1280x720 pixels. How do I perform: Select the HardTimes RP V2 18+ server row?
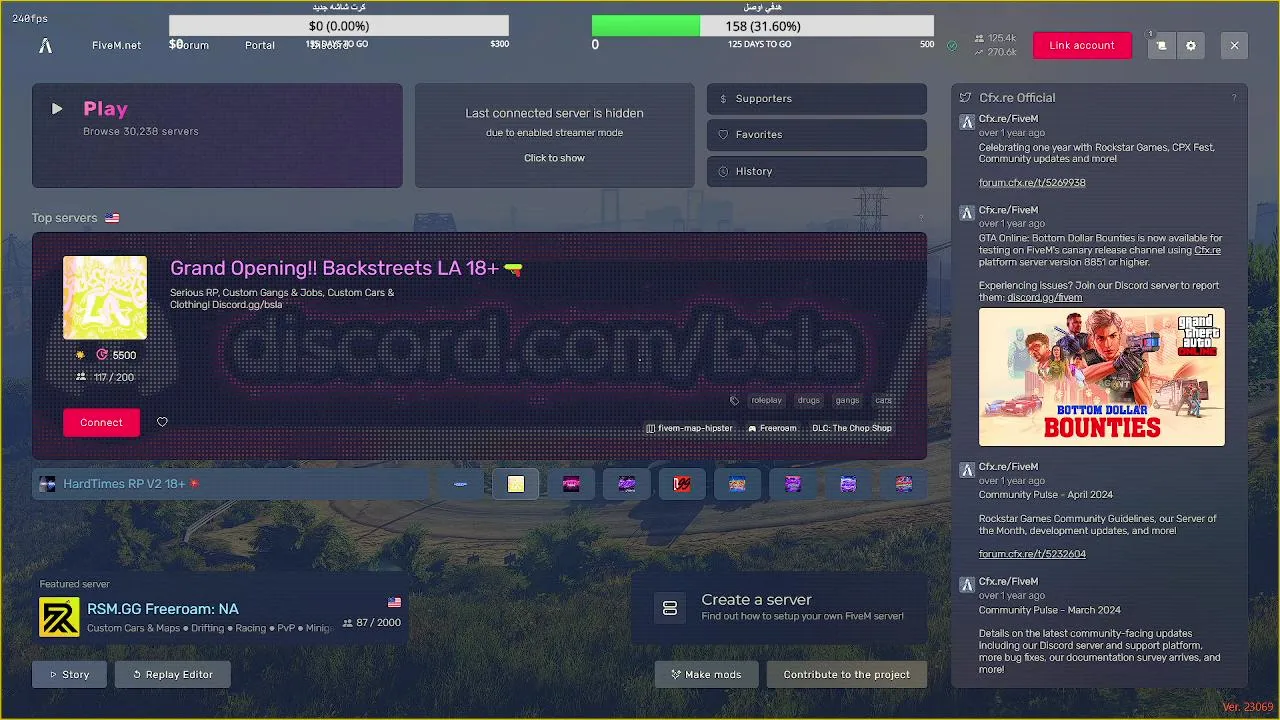(x=230, y=484)
